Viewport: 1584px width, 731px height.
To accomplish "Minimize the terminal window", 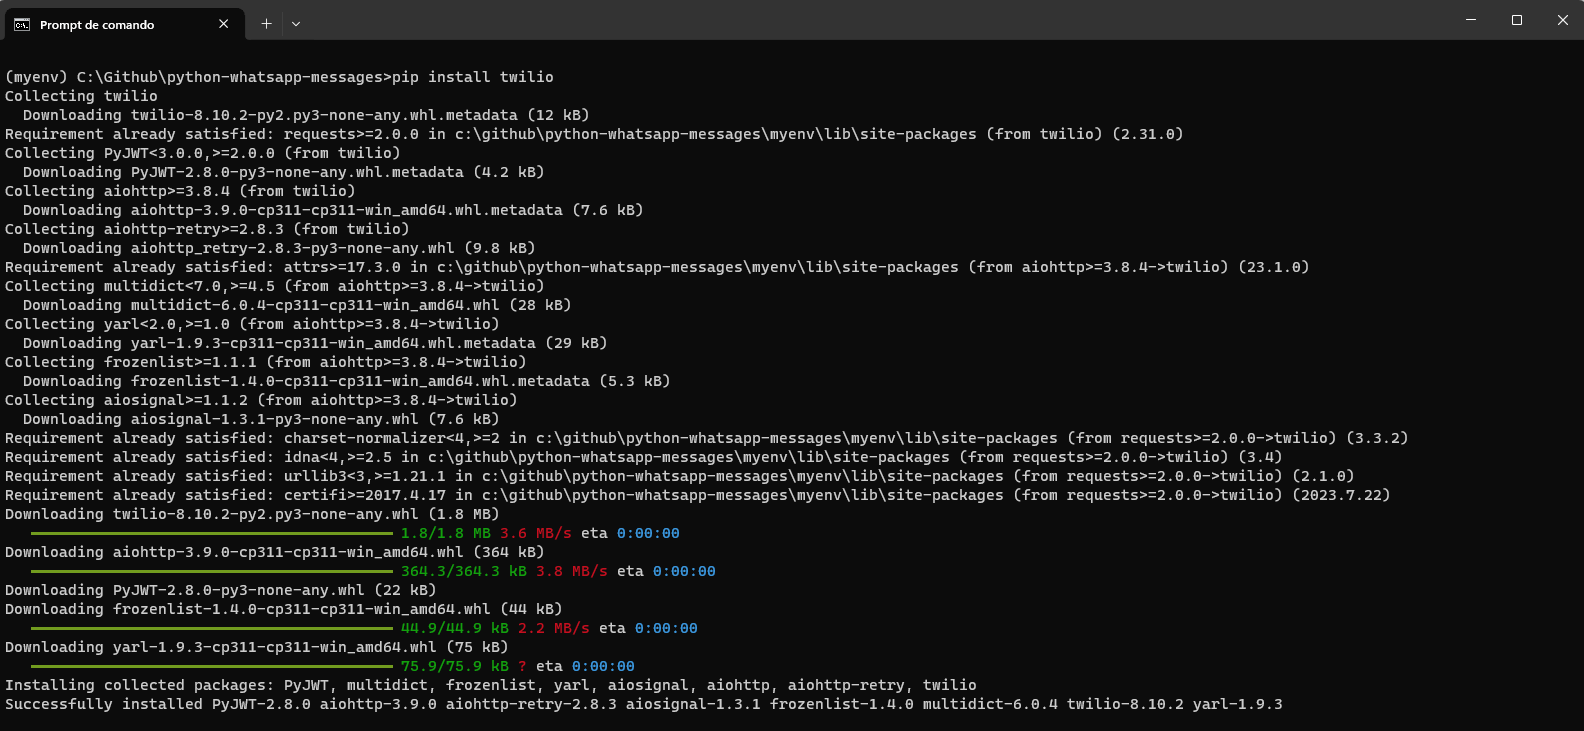I will pos(1470,19).
